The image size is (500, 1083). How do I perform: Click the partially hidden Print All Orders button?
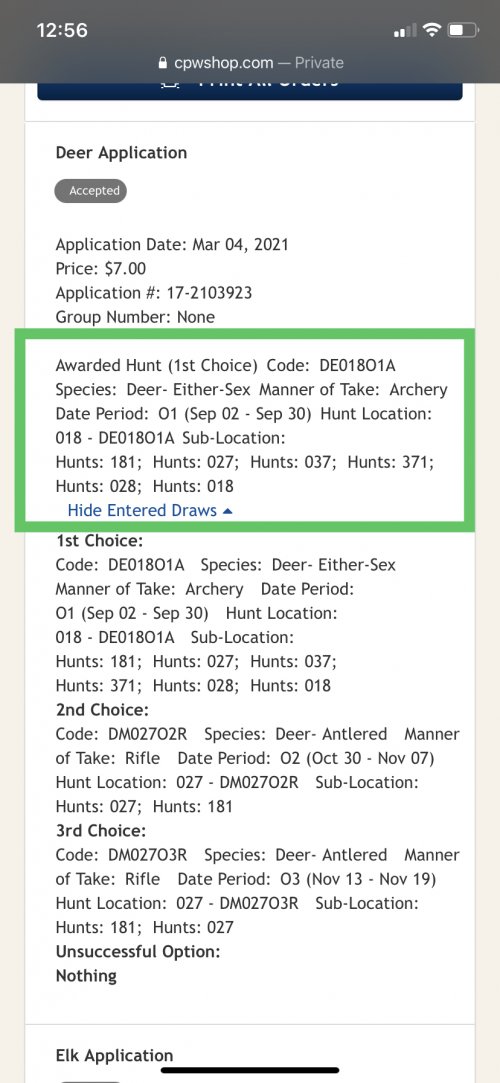click(x=250, y=91)
